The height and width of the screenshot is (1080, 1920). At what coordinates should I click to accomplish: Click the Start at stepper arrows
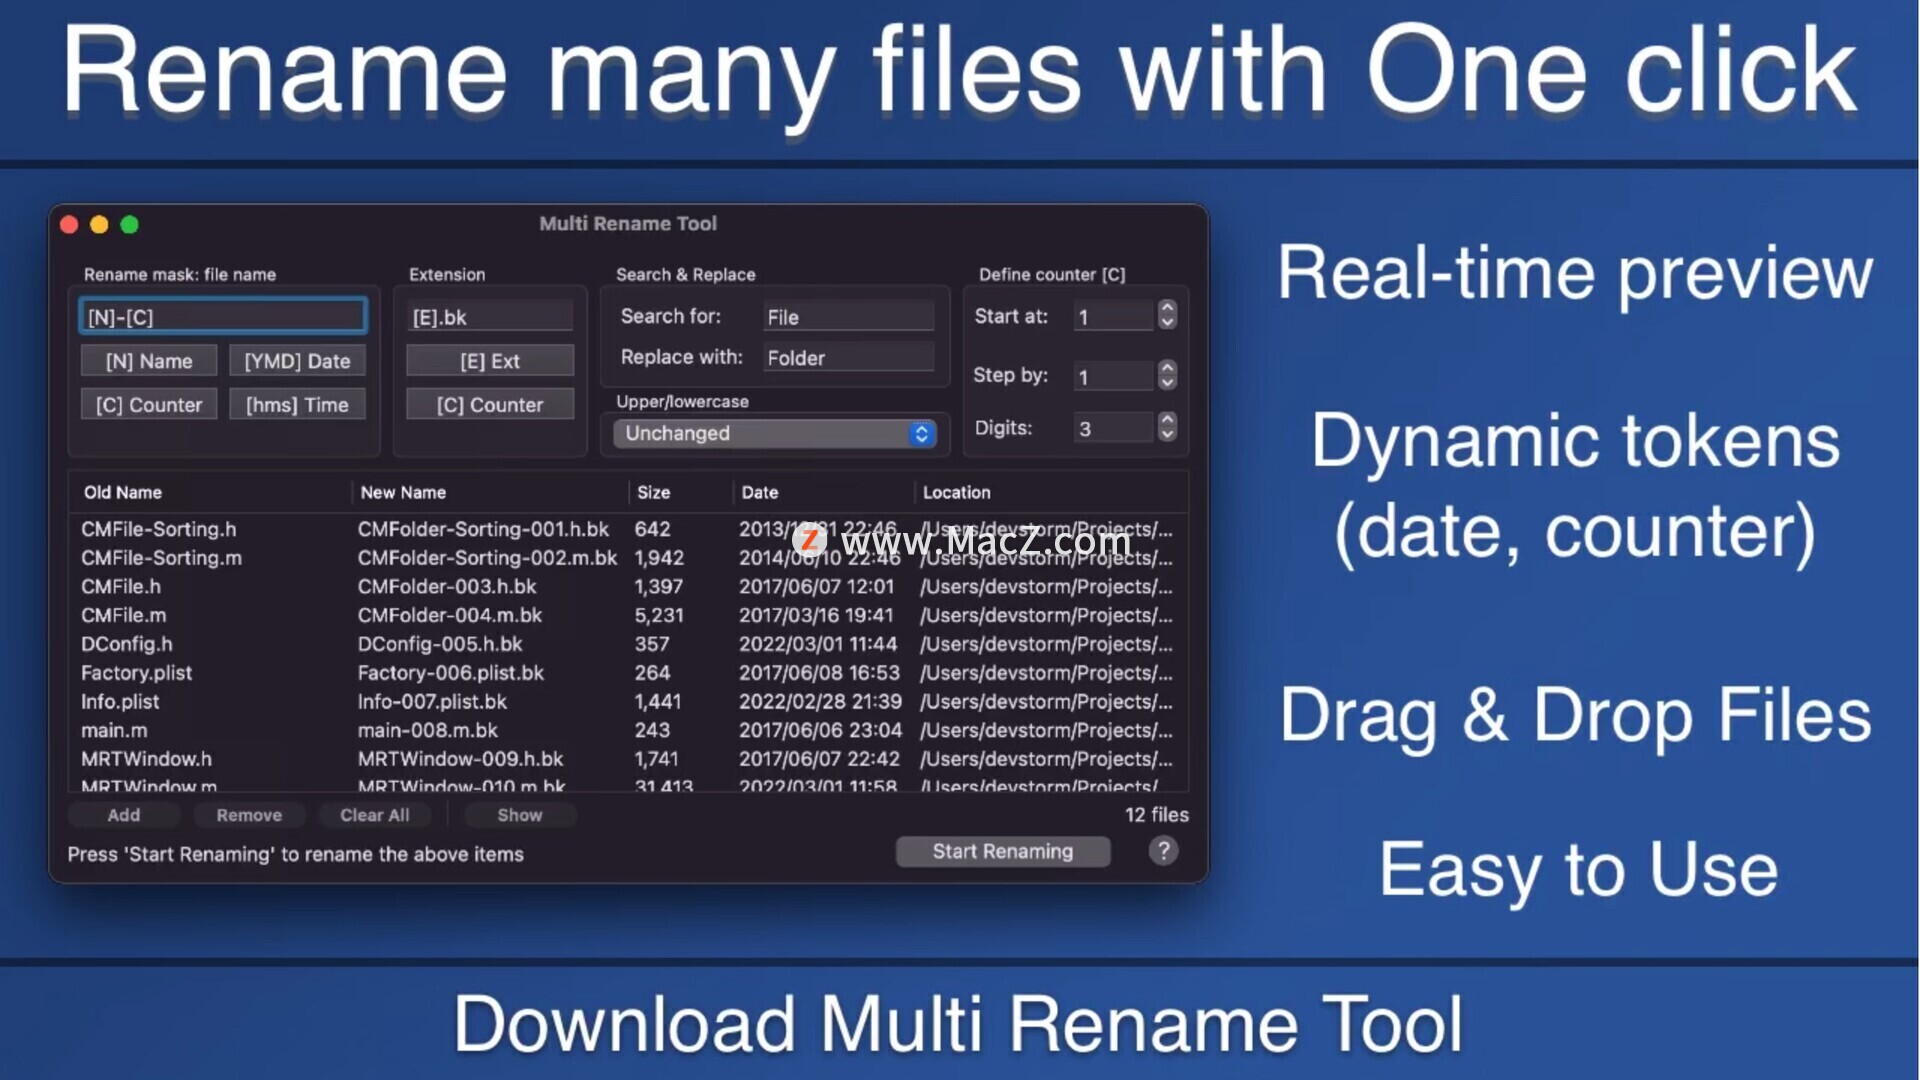pos(1166,316)
